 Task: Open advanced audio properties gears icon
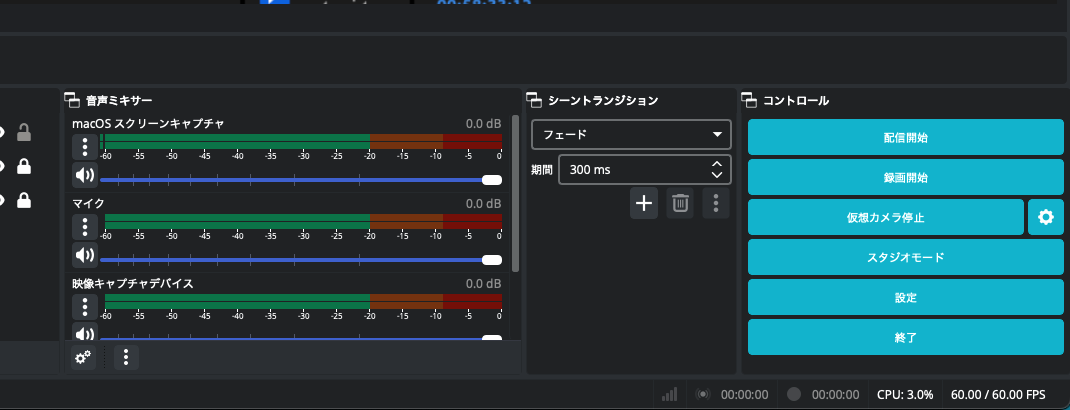(x=83, y=357)
